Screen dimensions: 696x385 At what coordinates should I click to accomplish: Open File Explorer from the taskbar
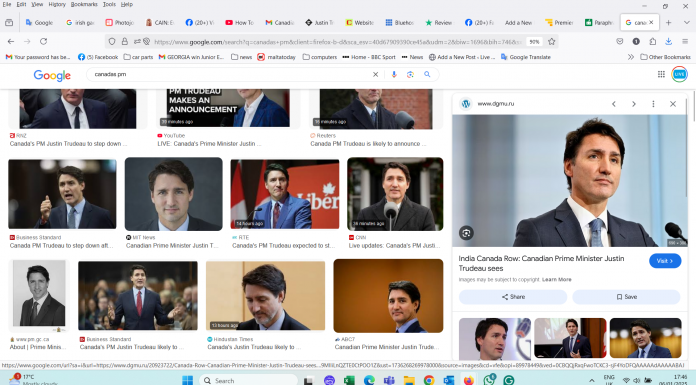[x=409, y=380]
